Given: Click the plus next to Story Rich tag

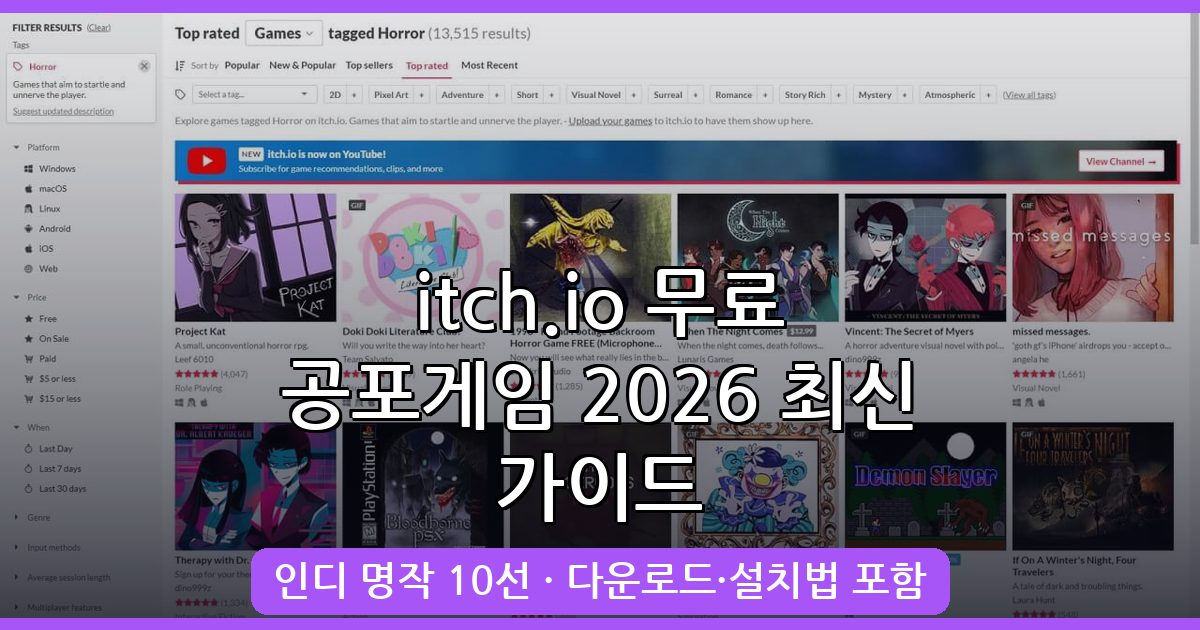Looking at the screenshot, I should (x=838, y=95).
